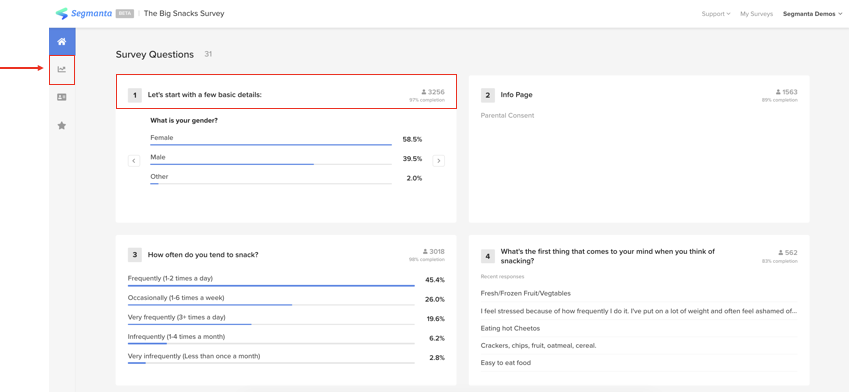
Task: Click '89% completion' label
Action: click(780, 100)
